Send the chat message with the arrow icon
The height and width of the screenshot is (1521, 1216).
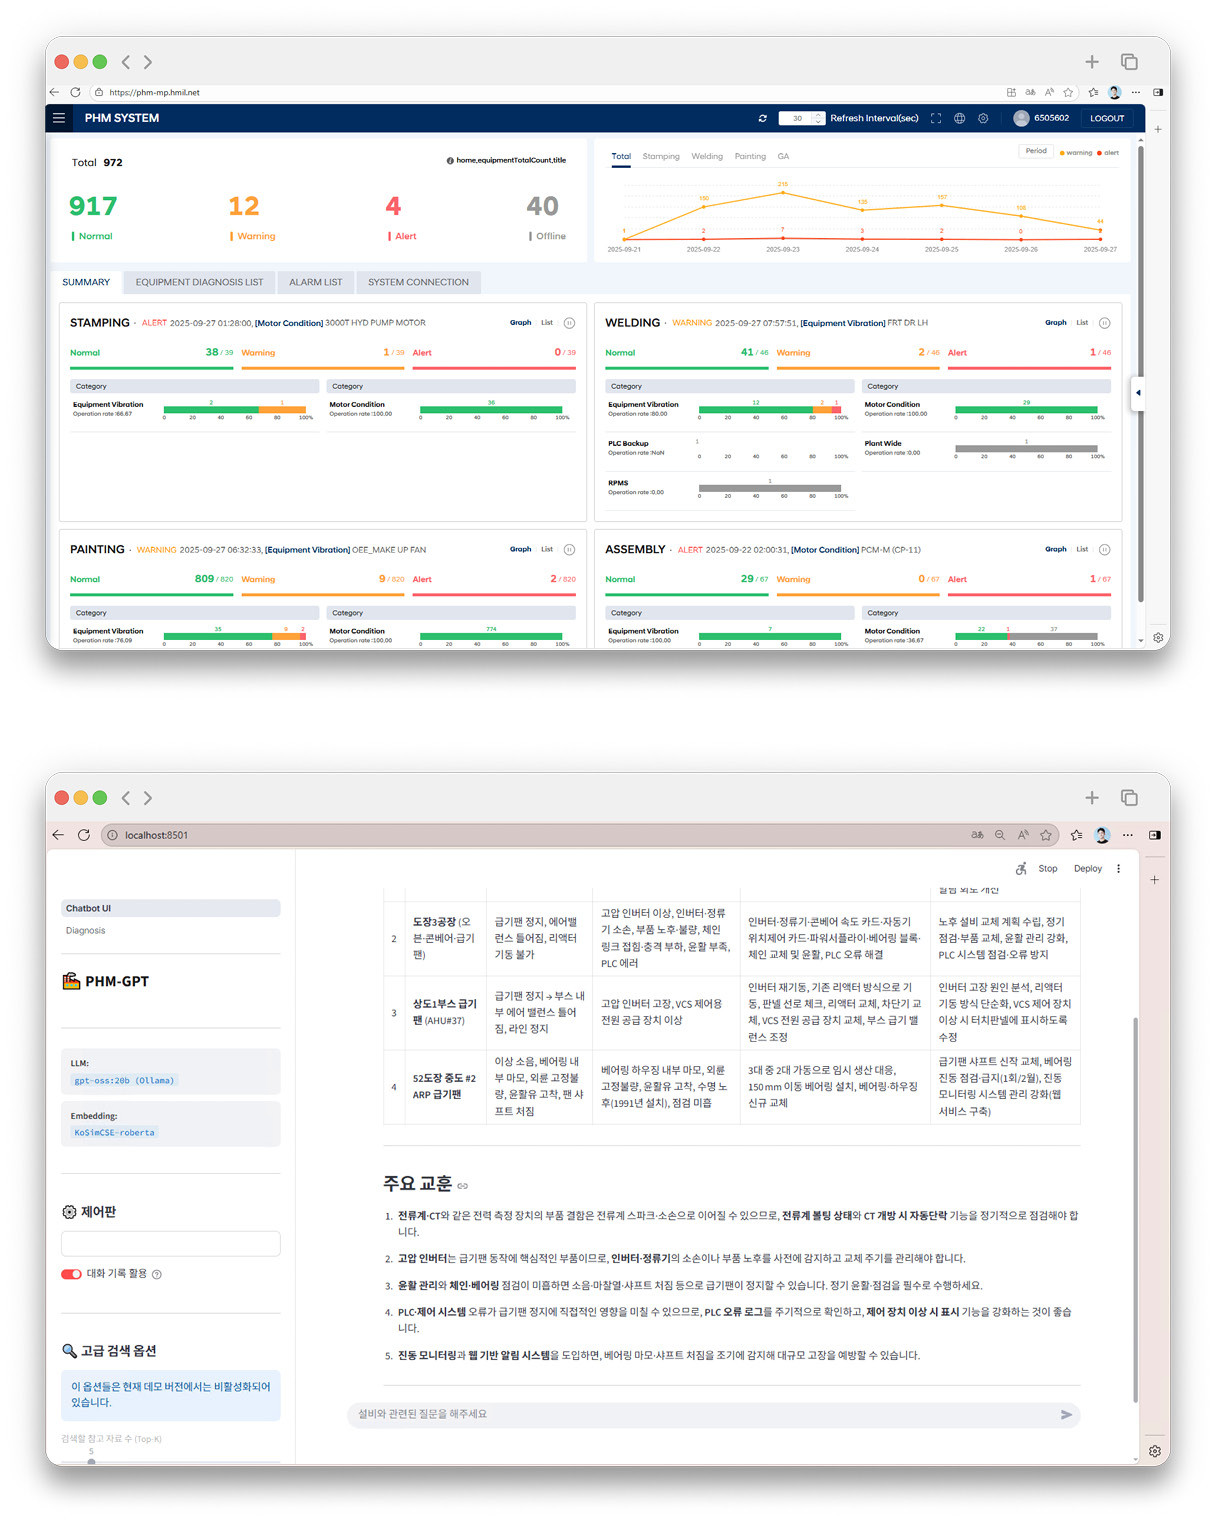pyautogui.click(x=1066, y=1414)
